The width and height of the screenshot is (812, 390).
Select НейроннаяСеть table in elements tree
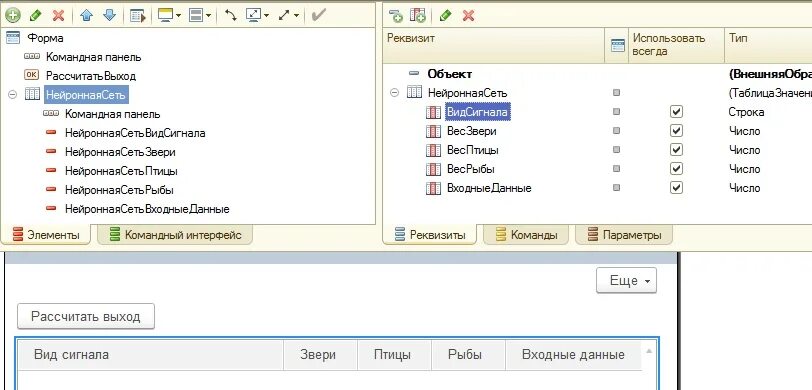[x=85, y=95]
